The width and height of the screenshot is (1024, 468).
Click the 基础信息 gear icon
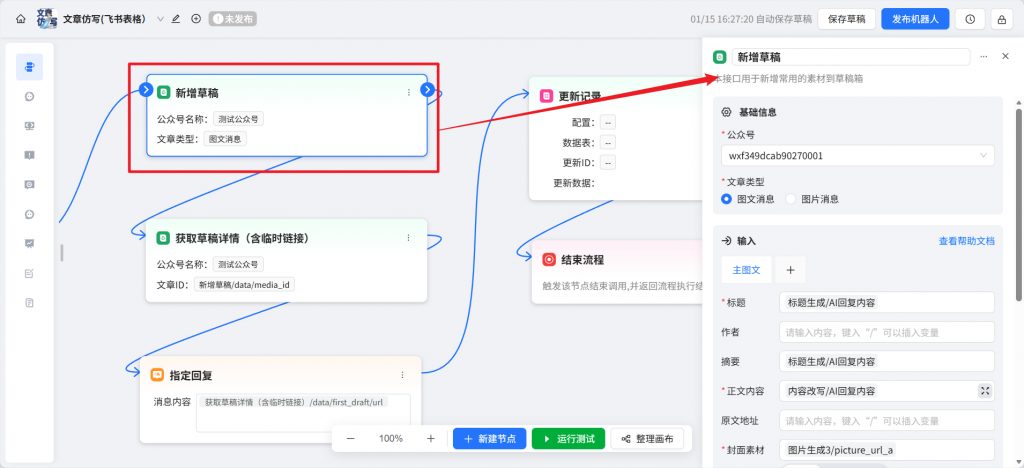coord(726,112)
